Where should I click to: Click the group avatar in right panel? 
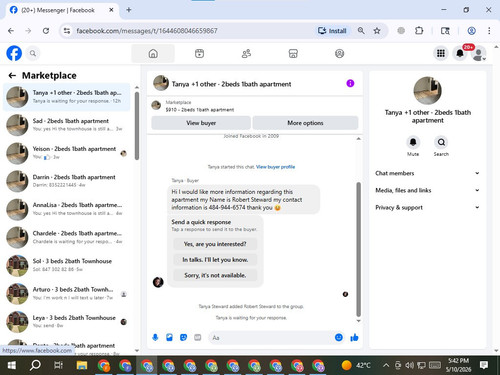pyautogui.click(x=427, y=90)
